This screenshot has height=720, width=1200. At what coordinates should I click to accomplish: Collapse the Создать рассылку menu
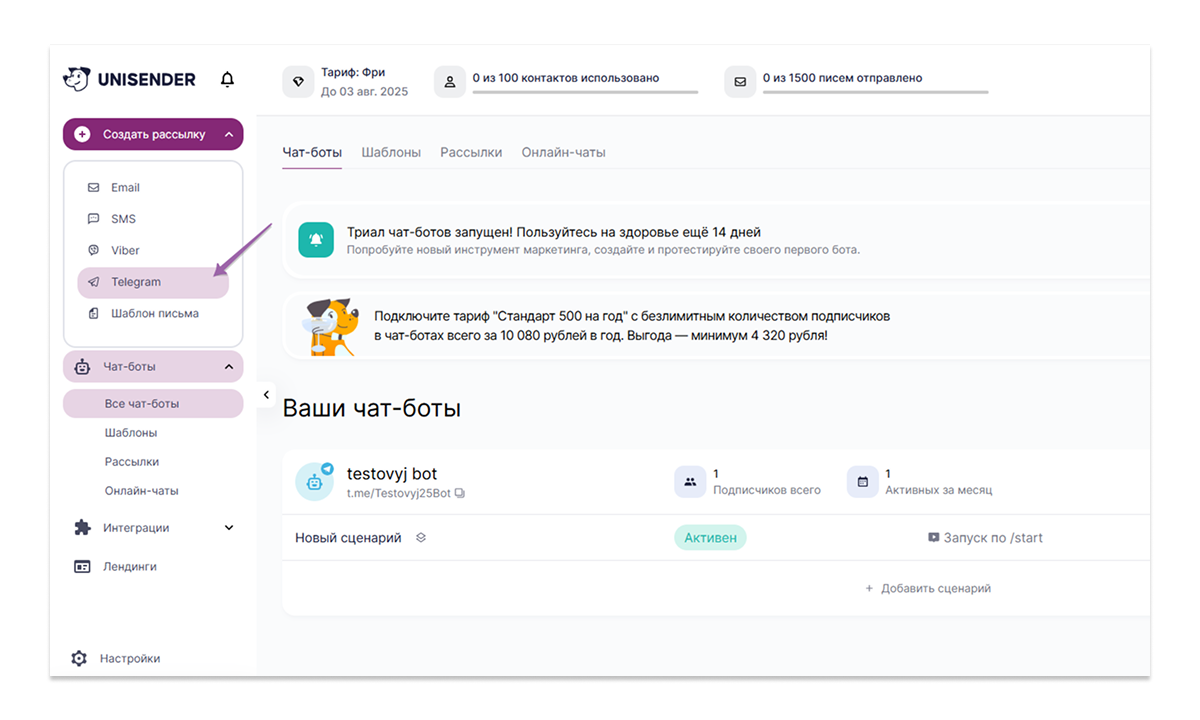pos(228,134)
